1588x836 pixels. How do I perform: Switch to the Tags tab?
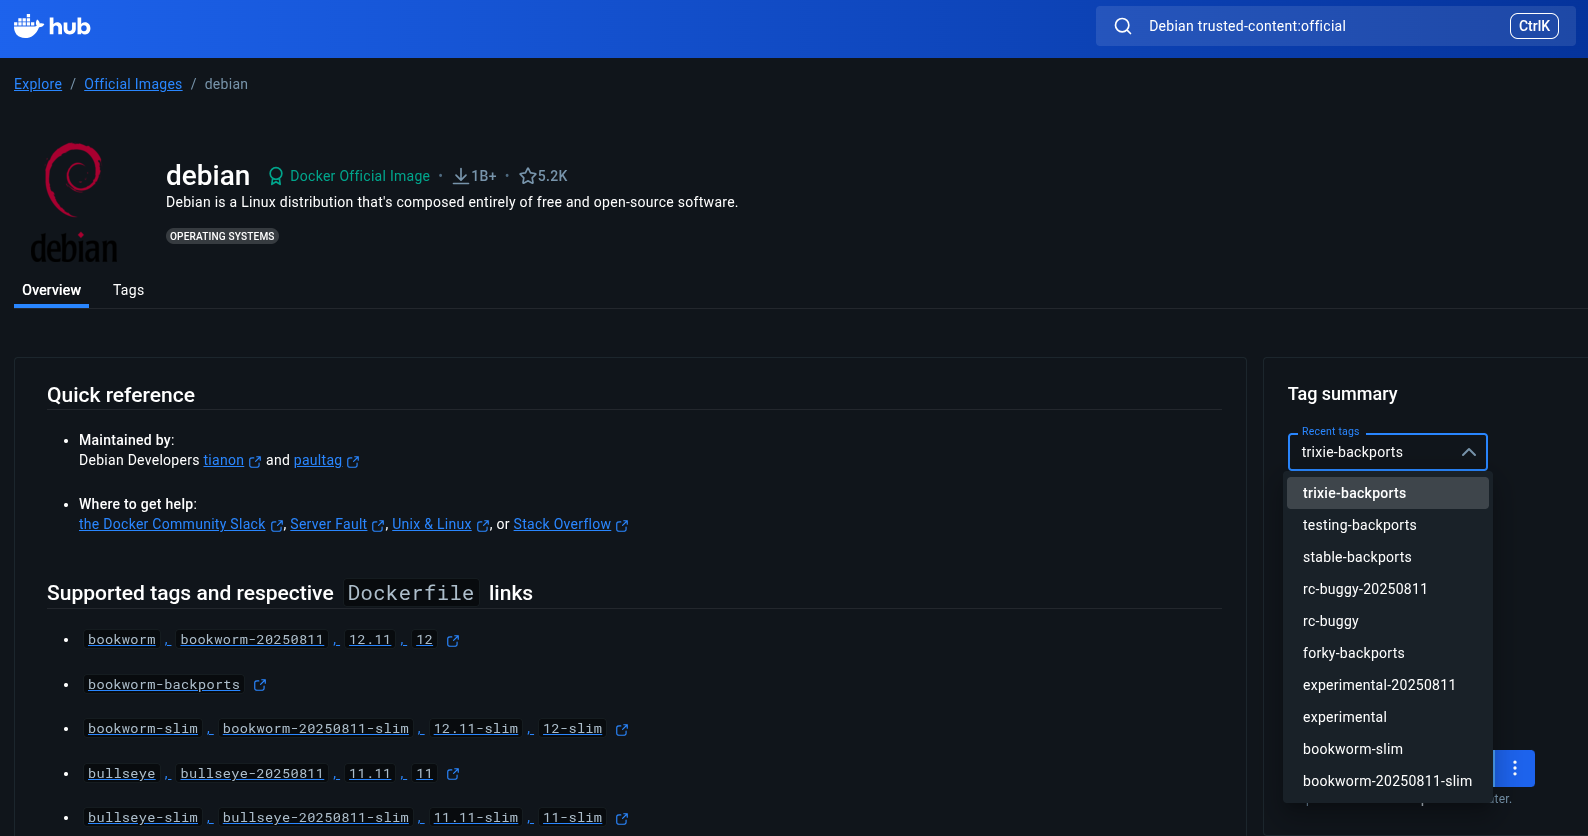pos(128,290)
